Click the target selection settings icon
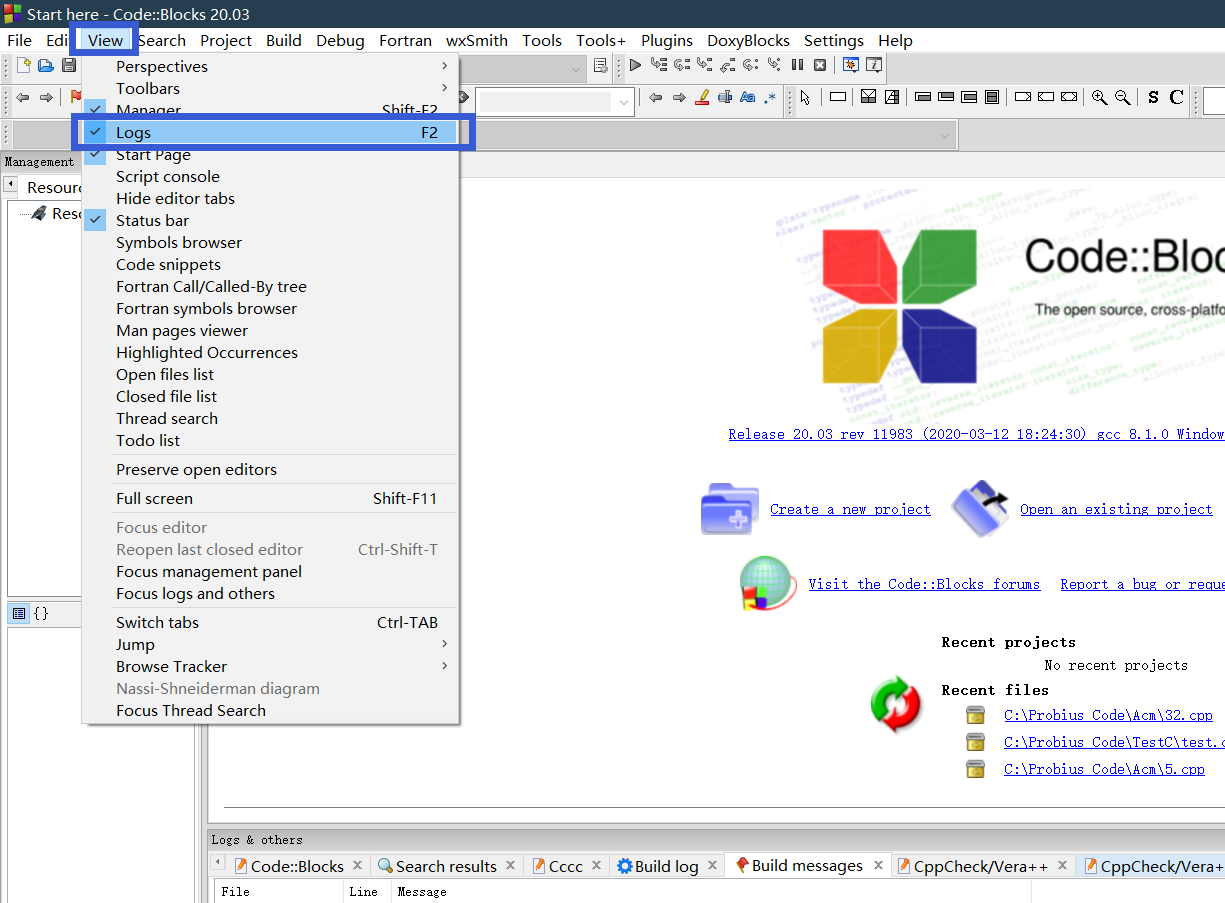 coord(601,65)
